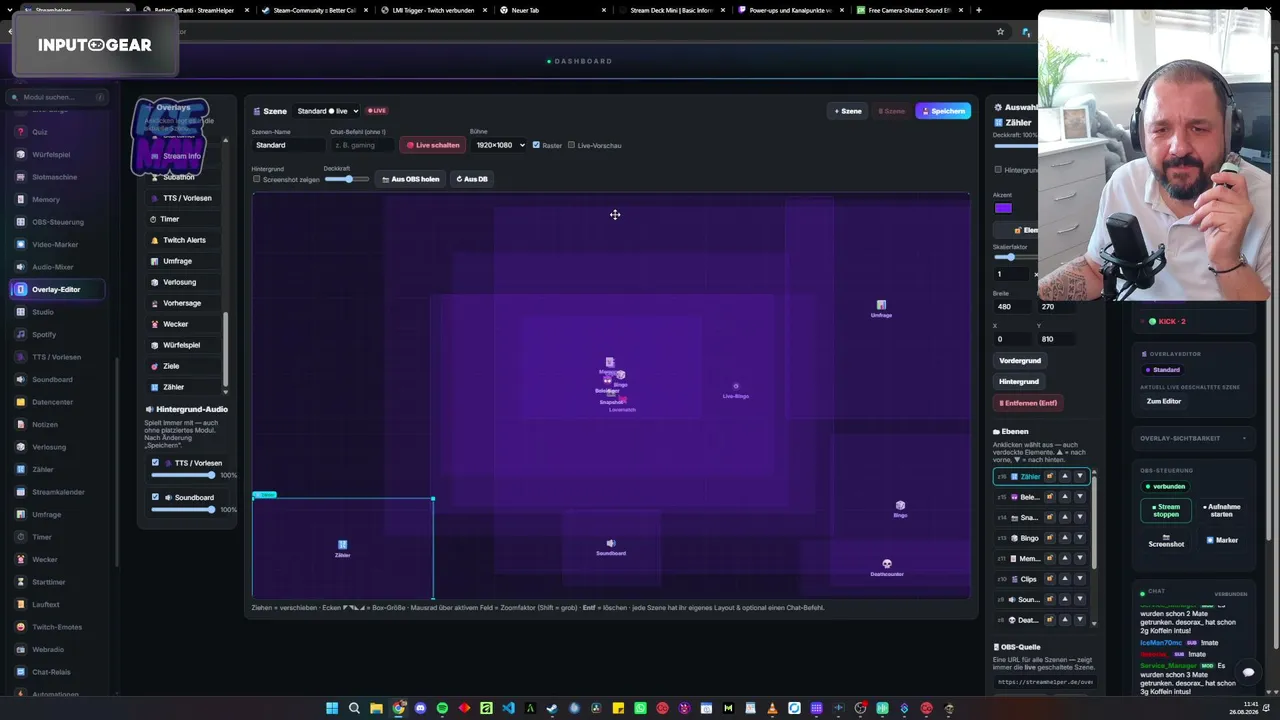Lock the Bingo layer
The image size is (1280, 720).
(1050, 538)
